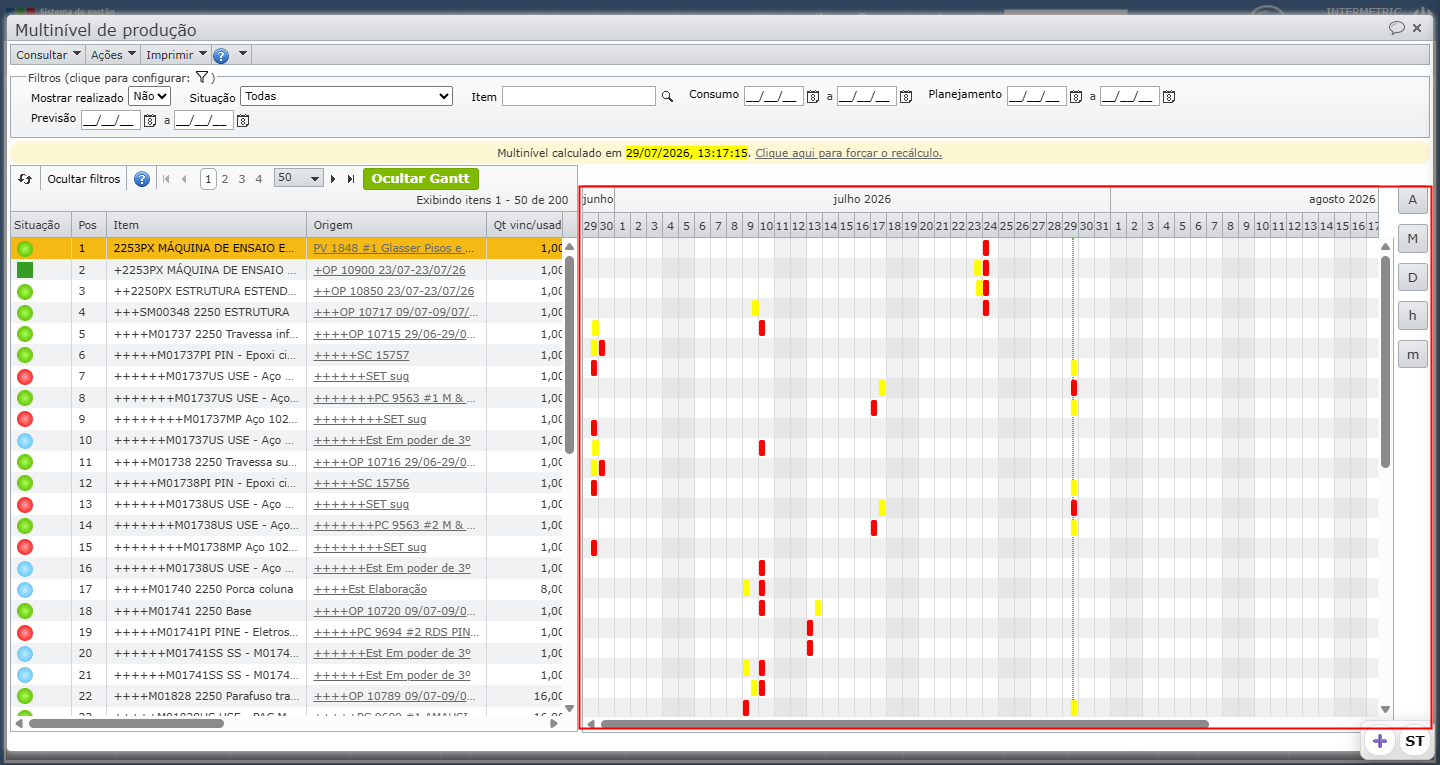Click the search magnifier beside Item field

667,97
